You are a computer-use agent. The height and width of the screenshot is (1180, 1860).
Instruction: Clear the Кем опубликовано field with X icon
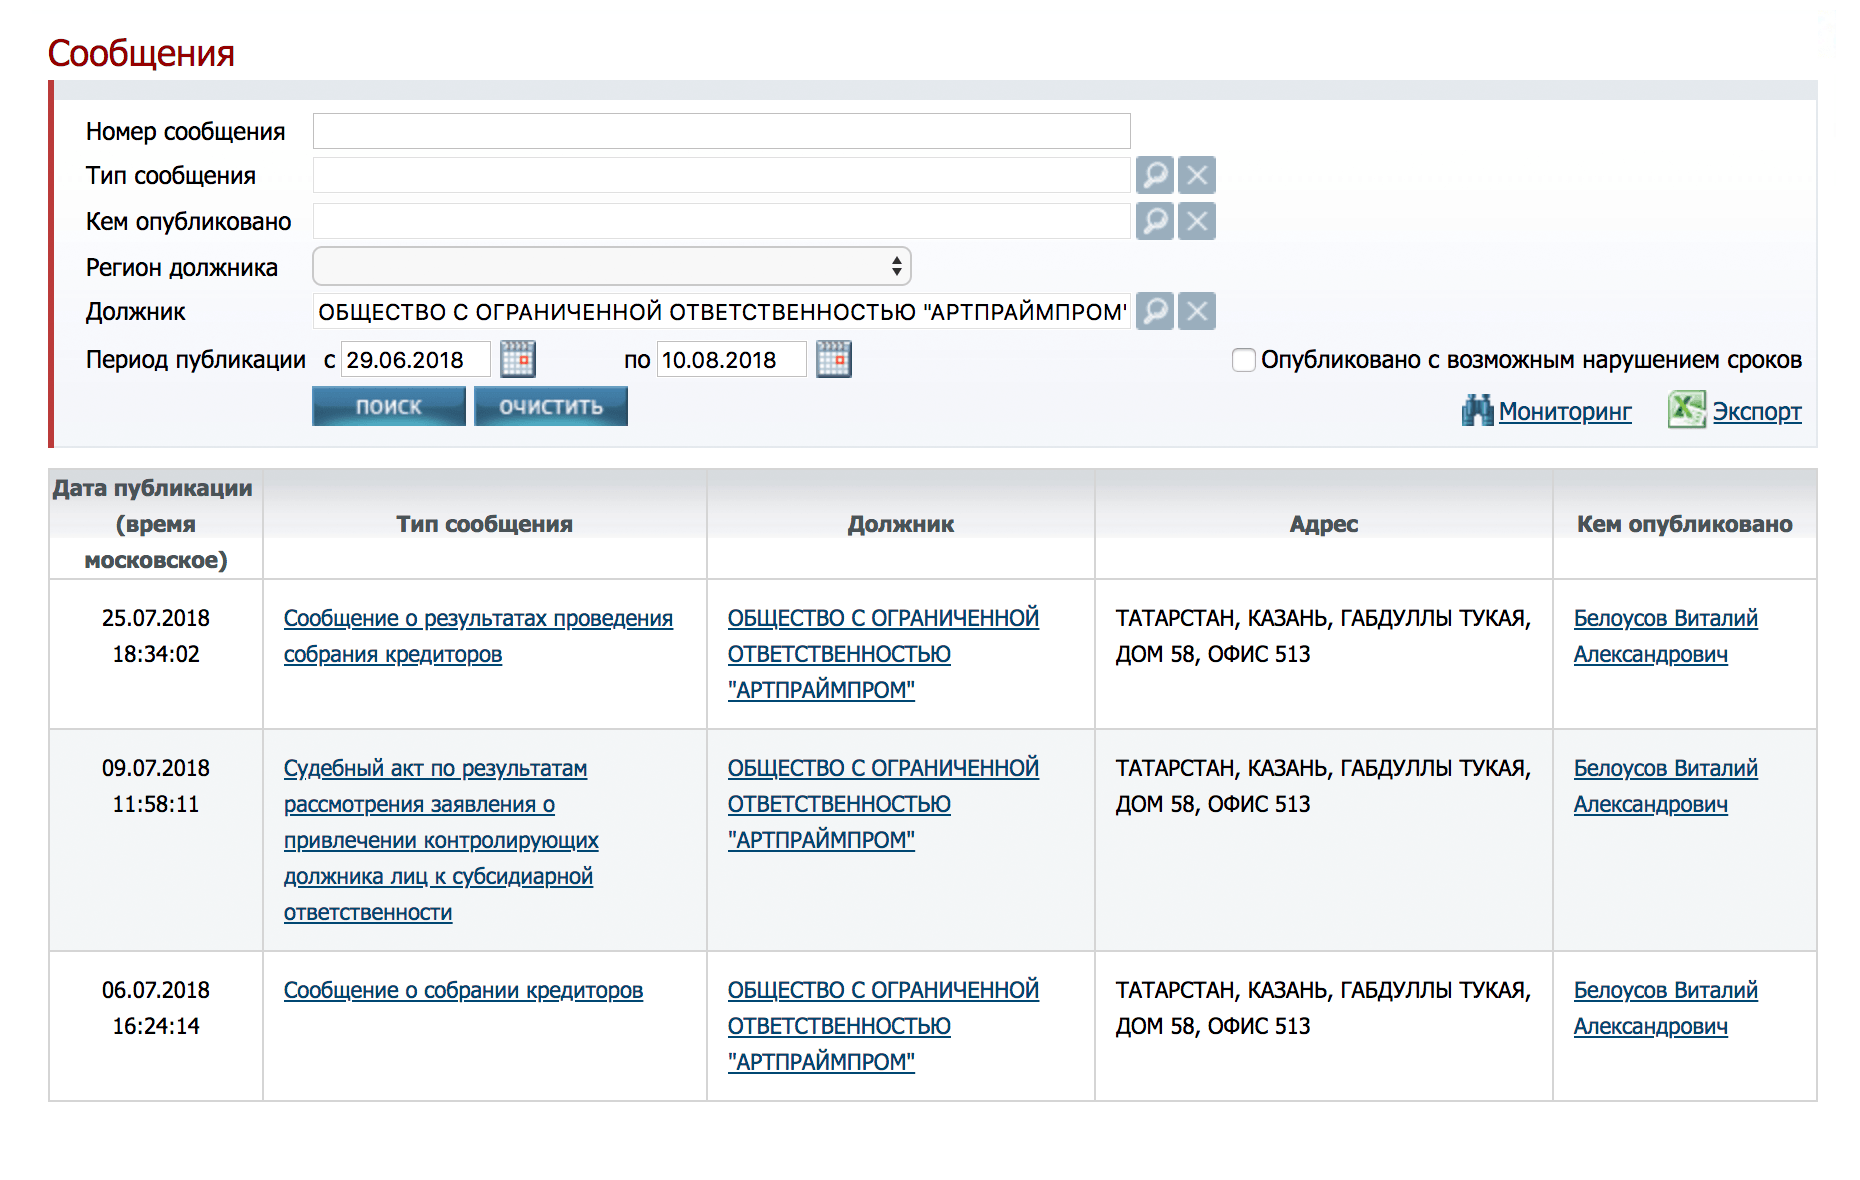(1197, 221)
